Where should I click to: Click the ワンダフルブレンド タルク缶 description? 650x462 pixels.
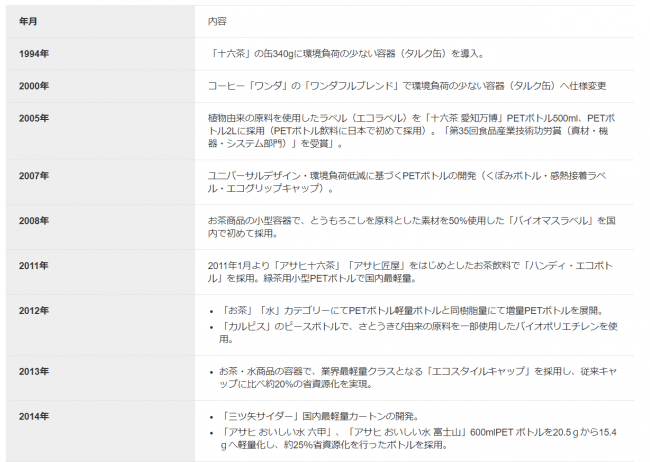pyautogui.click(x=407, y=86)
